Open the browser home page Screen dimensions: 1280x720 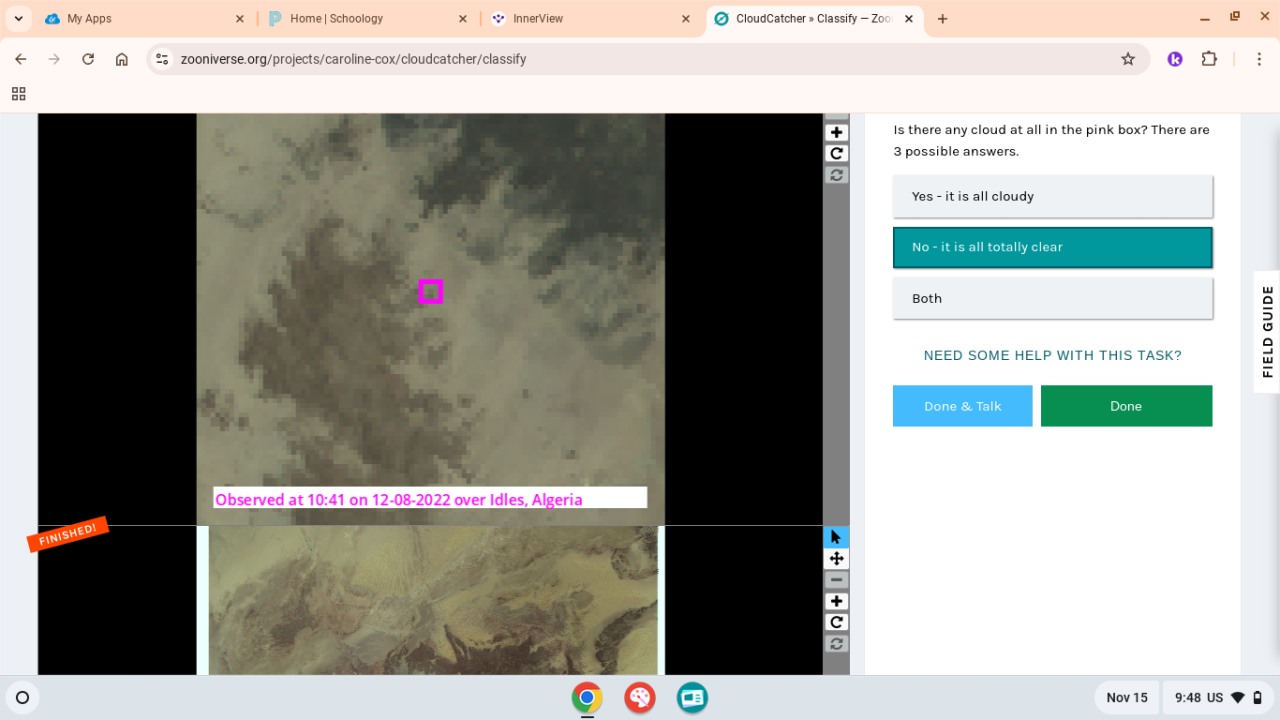coord(122,59)
